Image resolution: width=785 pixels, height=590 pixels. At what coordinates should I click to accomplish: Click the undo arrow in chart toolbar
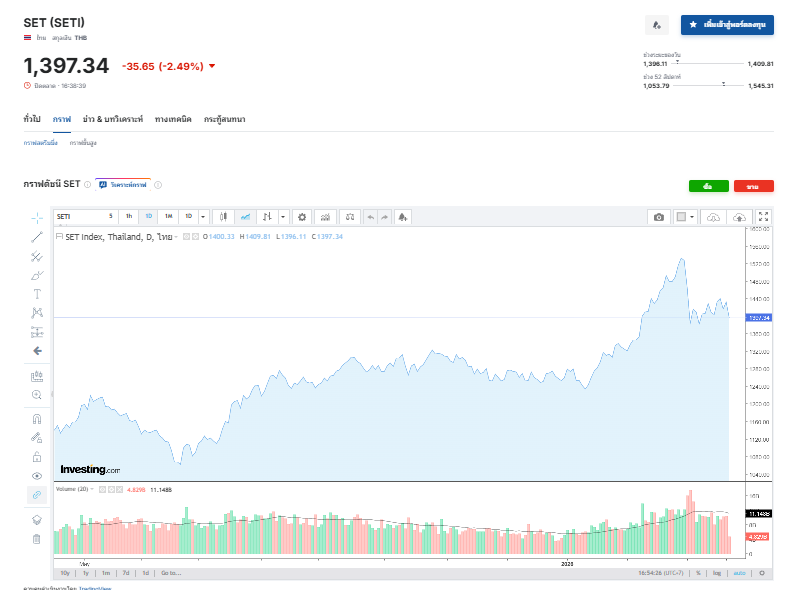click(x=370, y=217)
